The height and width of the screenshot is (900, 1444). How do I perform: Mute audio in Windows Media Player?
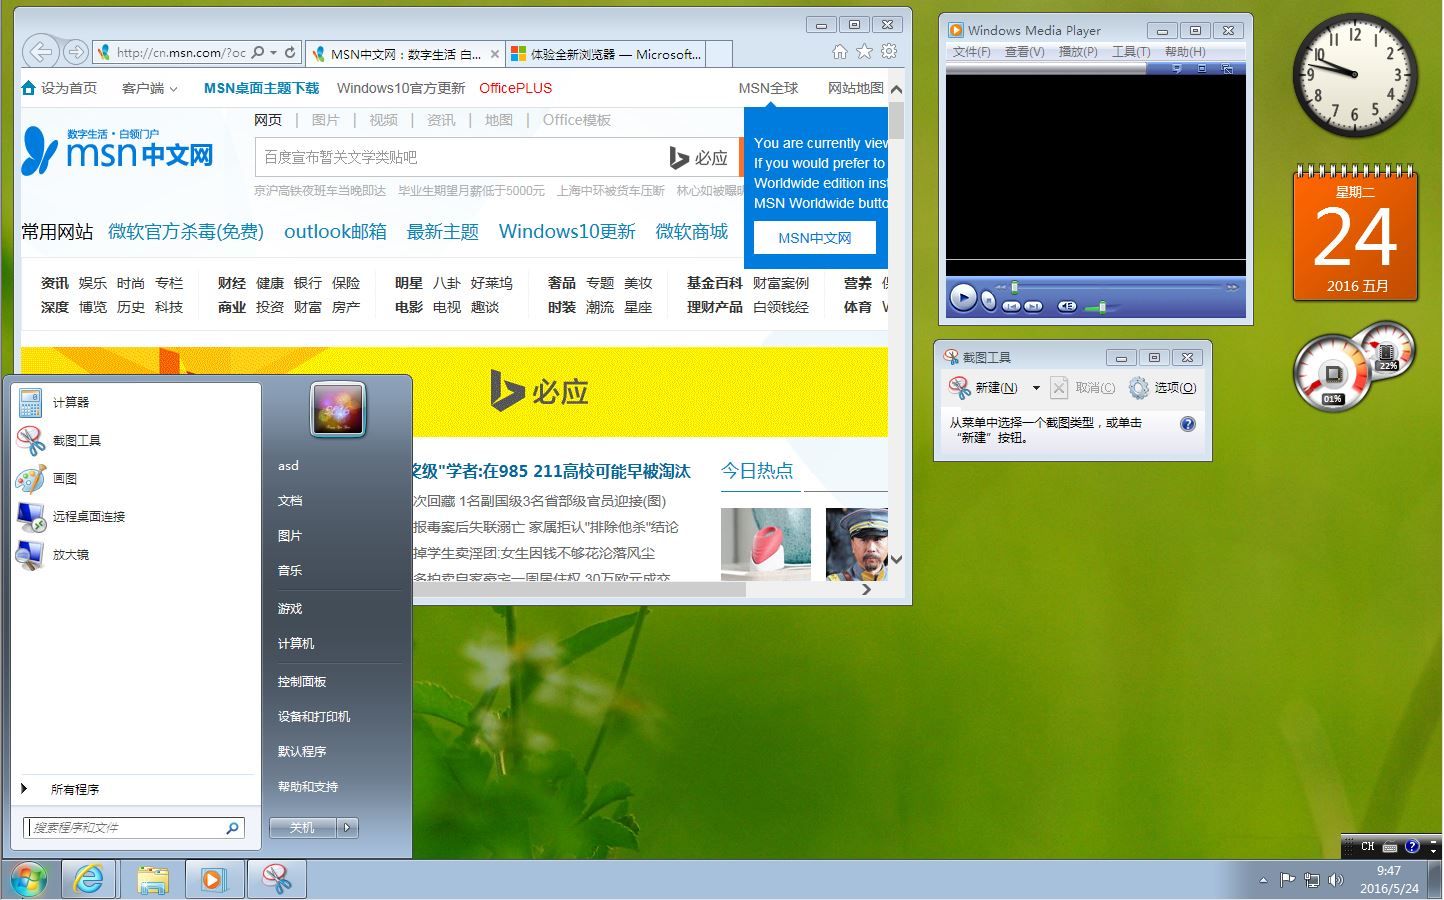pyautogui.click(x=1066, y=306)
